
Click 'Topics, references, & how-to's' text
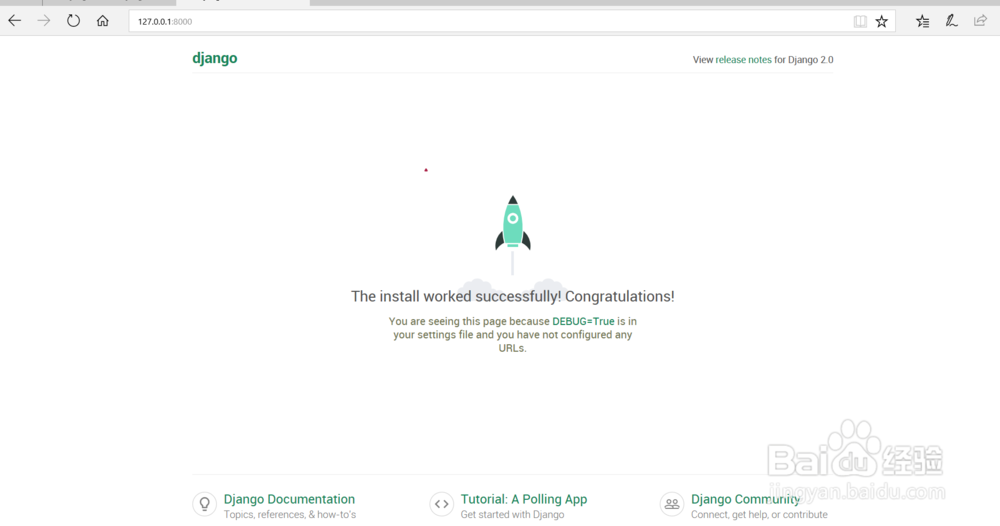pos(290,515)
